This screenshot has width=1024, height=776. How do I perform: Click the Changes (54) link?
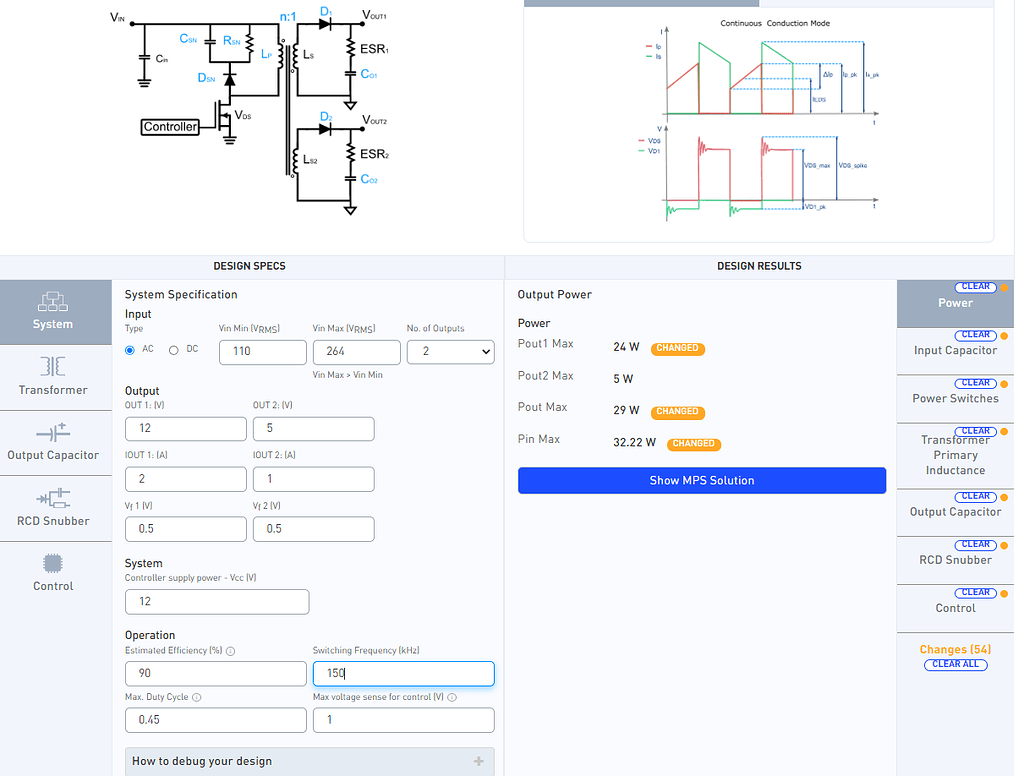pos(955,649)
